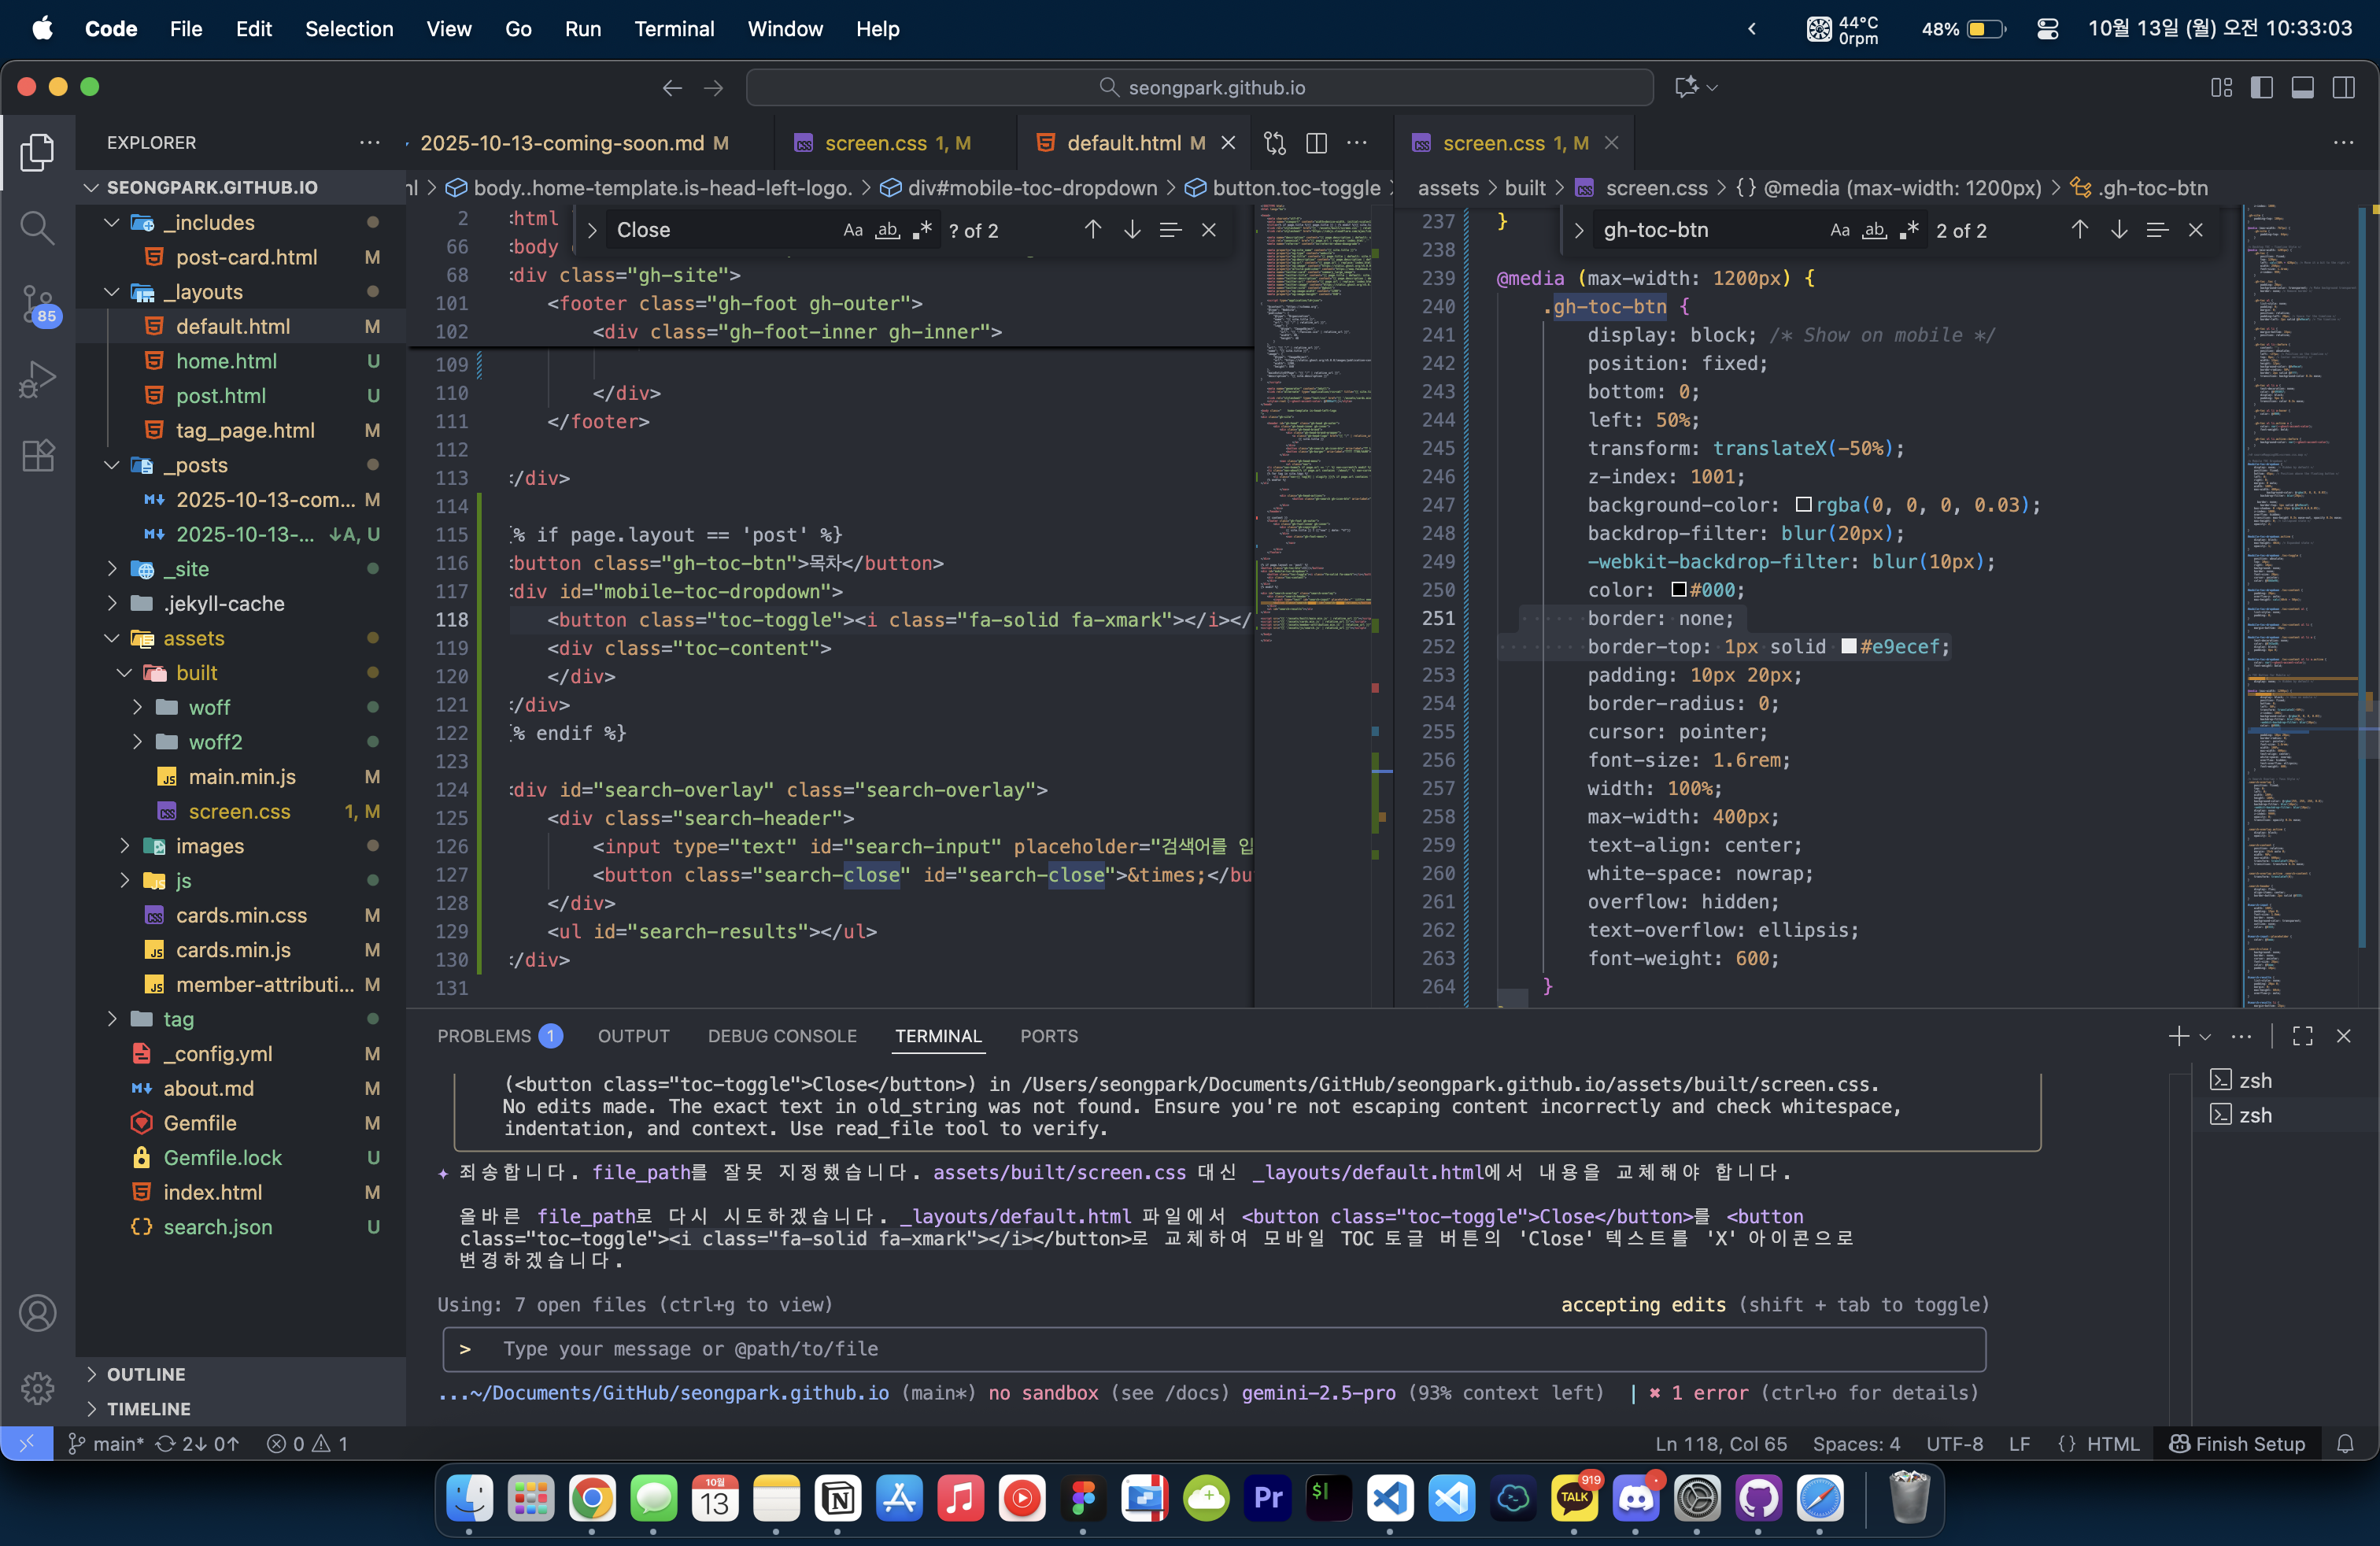Click the notifications bell in status bar
The height and width of the screenshot is (1546, 2380).
point(2345,1443)
